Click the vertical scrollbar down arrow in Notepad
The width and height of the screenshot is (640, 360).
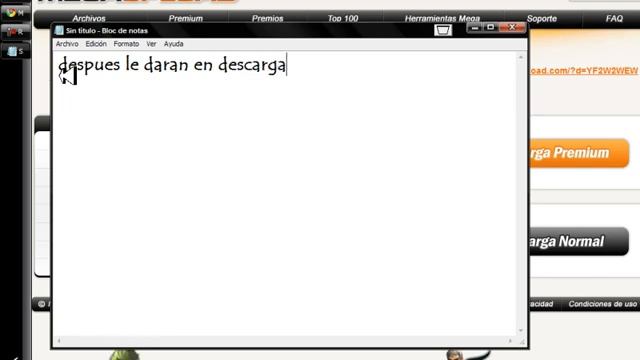(521, 331)
